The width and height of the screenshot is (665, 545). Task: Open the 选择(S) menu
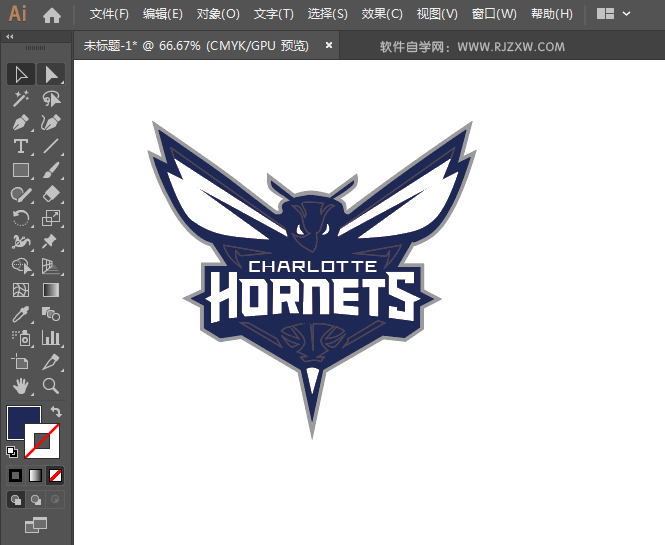coord(327,14)
